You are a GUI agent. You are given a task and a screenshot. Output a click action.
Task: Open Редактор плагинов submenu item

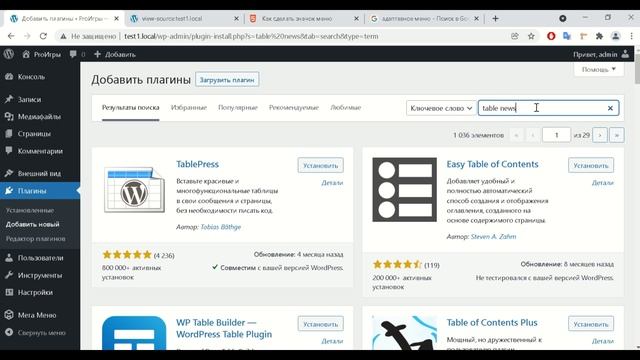pyautogui.click(x=36, y=239)
